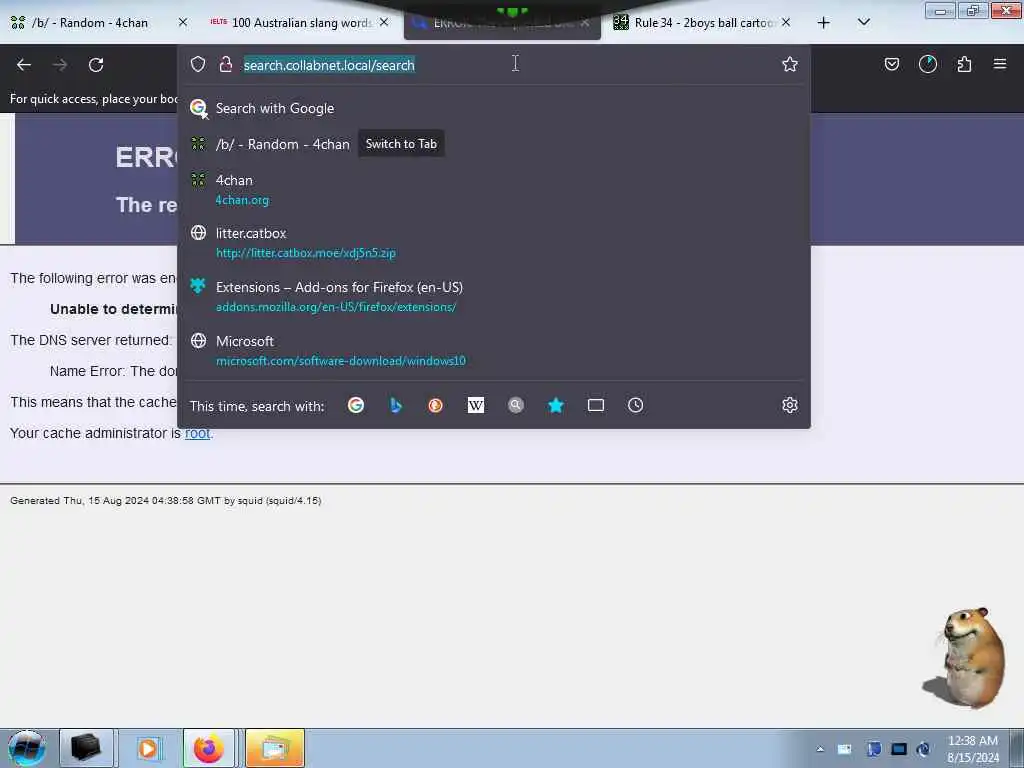This screenshot has height=768, width=1024.
Task: Click the address bar URL field
Action: tap(493, 65)
